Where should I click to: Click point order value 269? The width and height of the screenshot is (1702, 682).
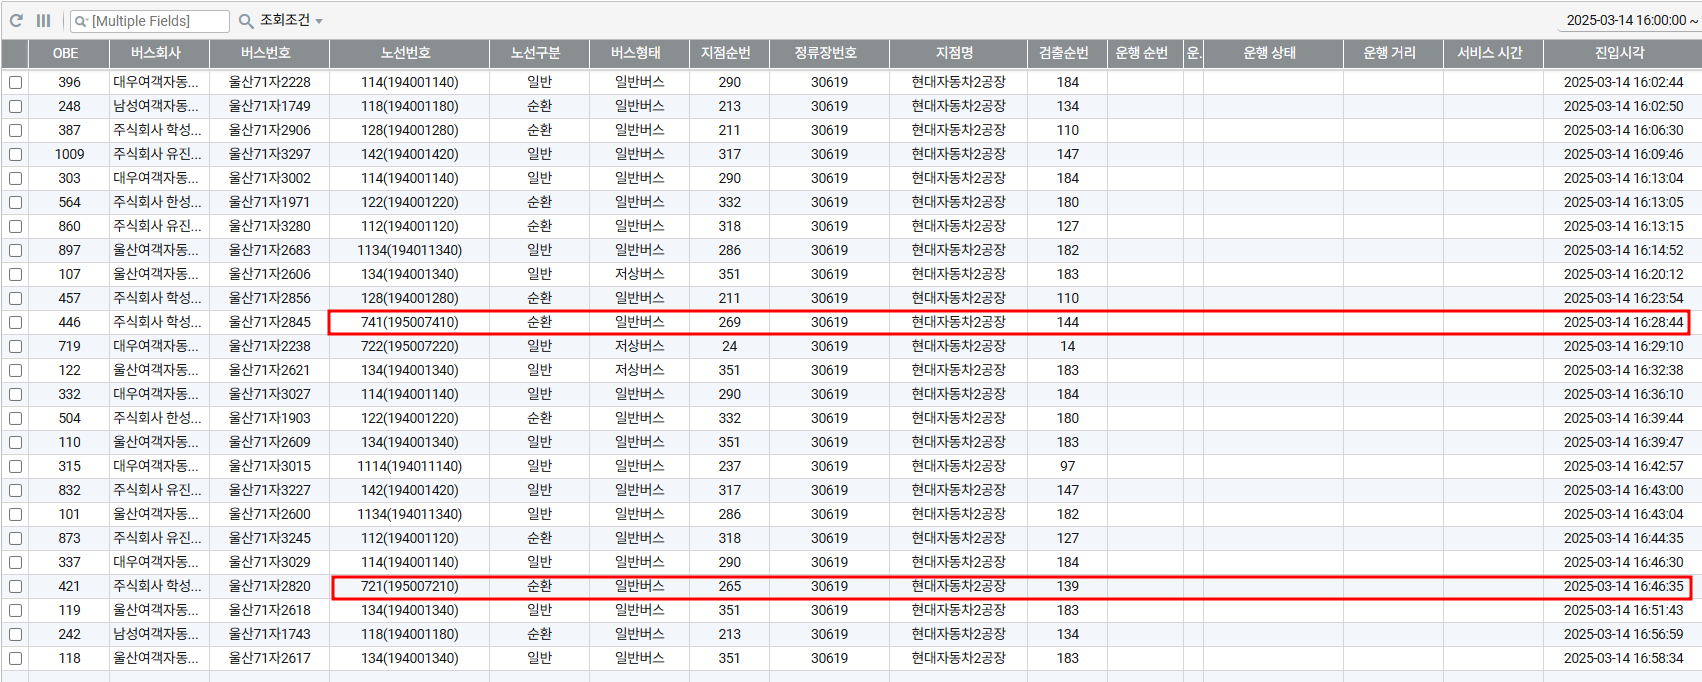click(730, 322)
